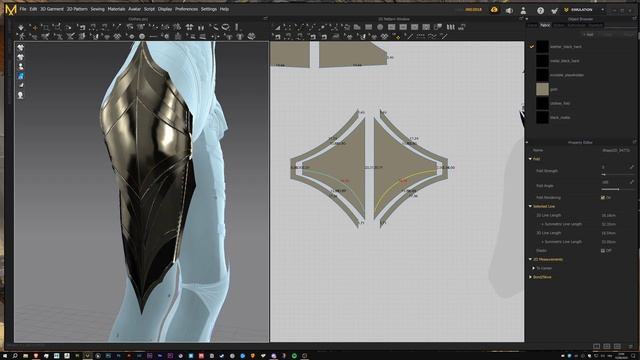Collapse the Fold section
The width and height of the screenshot is (640, 360).
(x=530, y=159)
